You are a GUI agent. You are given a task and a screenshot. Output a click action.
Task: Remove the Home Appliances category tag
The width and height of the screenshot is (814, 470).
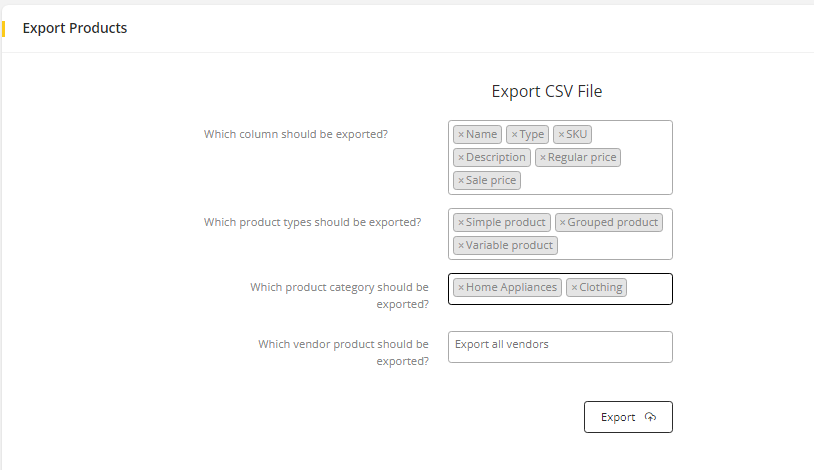coord(461,288)
